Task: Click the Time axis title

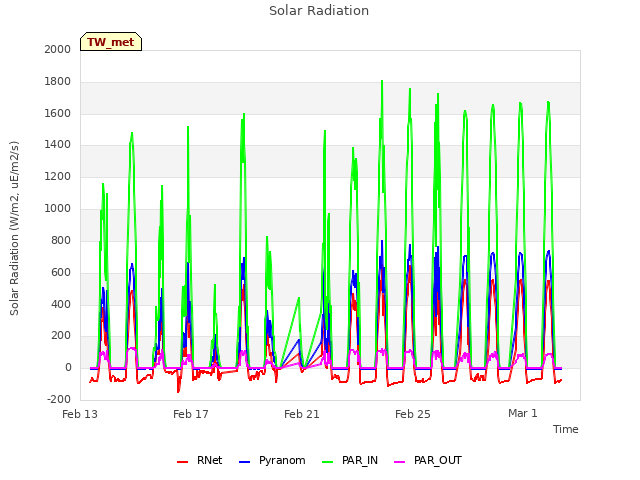Action: (566, 429)
